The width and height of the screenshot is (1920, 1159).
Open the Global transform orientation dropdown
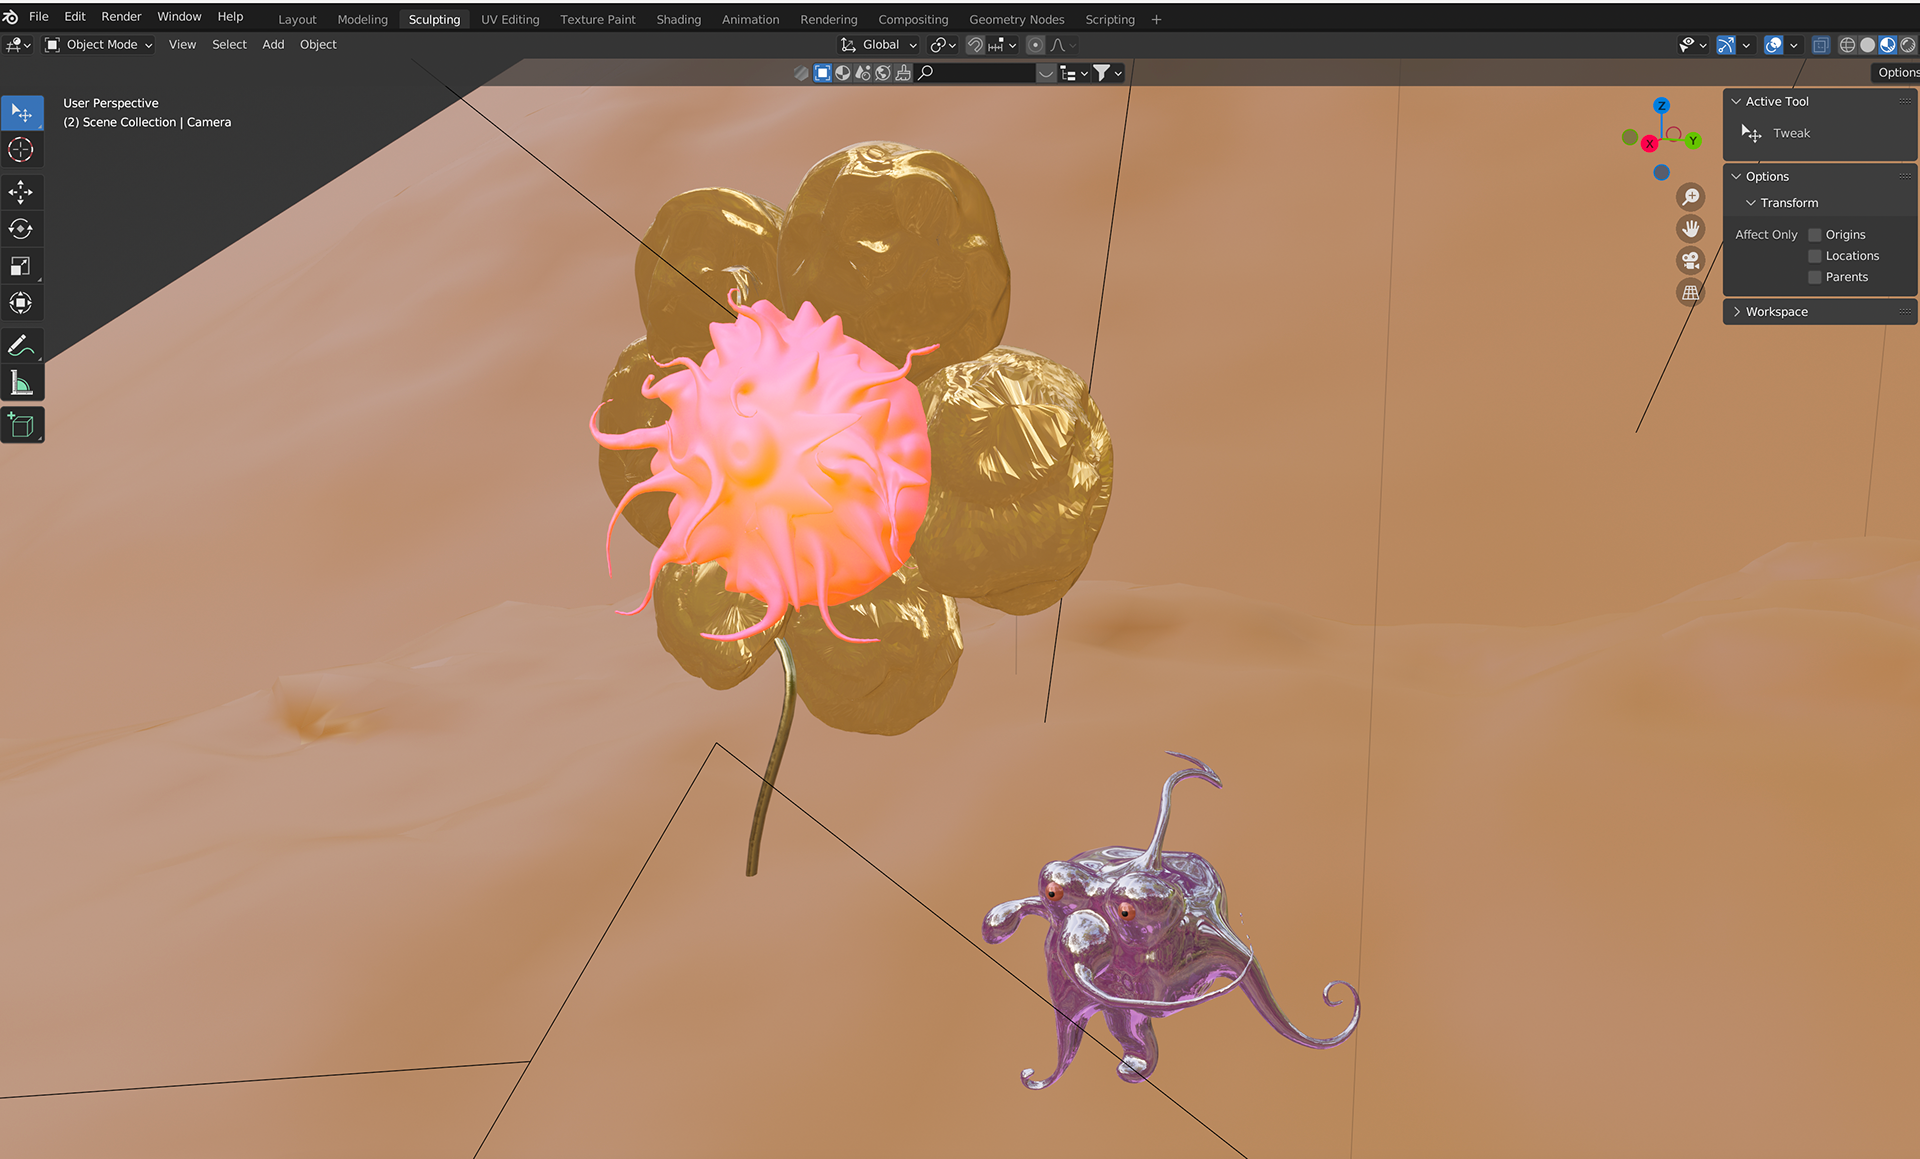click(x=879, y=45)
